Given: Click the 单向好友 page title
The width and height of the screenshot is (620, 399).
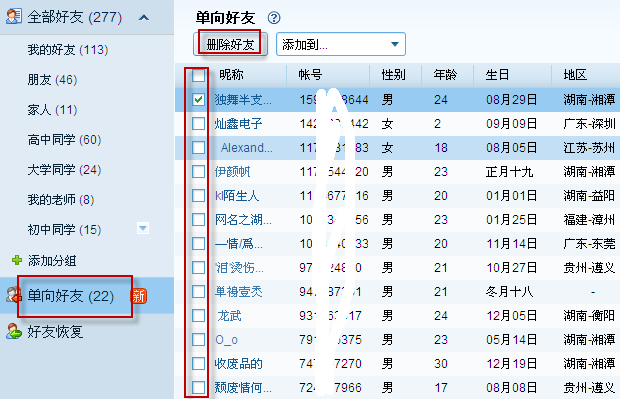Looking at the screenshot, I should click(225, 18).
